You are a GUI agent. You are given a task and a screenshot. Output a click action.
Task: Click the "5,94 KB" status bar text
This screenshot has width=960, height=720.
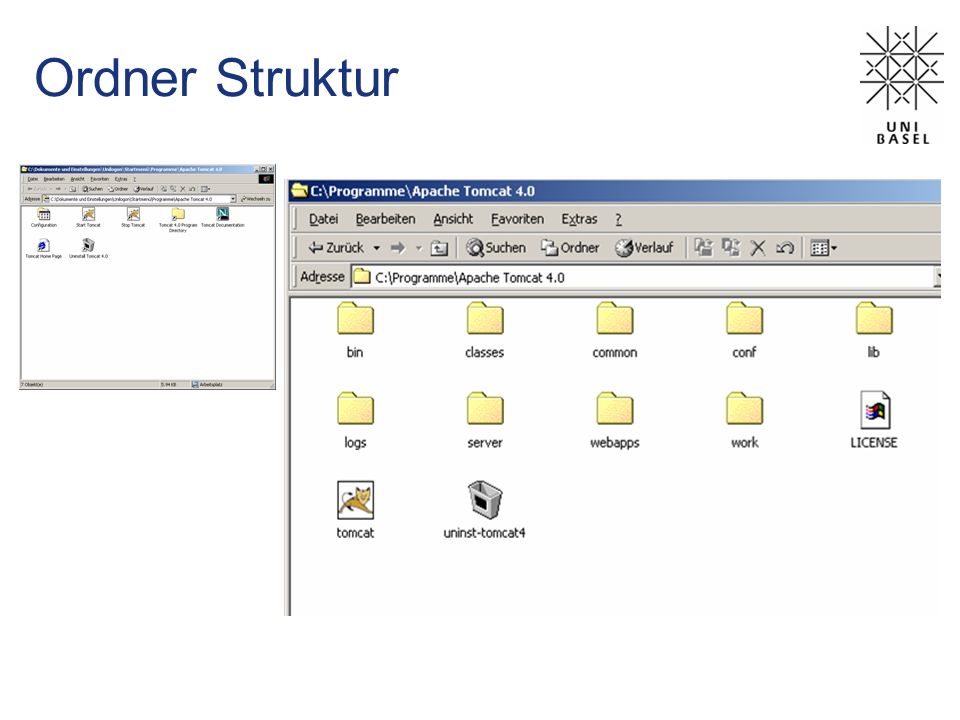[168, 384]
